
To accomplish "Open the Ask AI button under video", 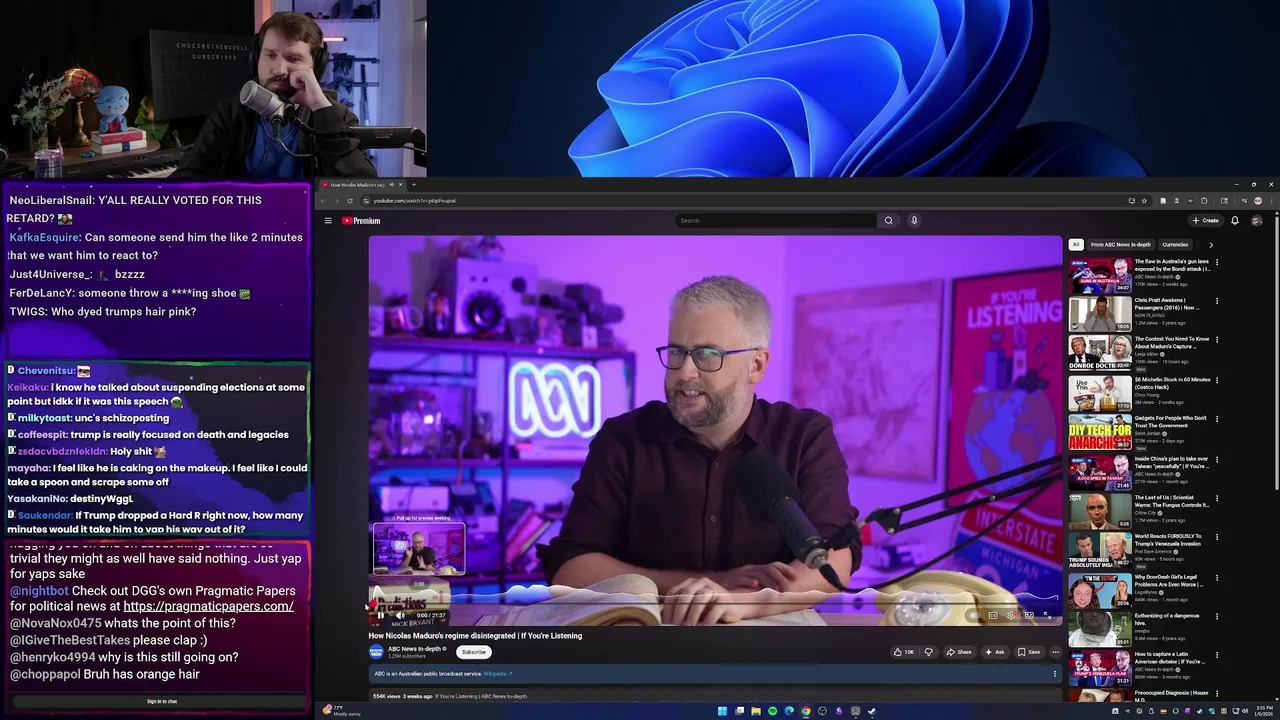I will (994, 652).
